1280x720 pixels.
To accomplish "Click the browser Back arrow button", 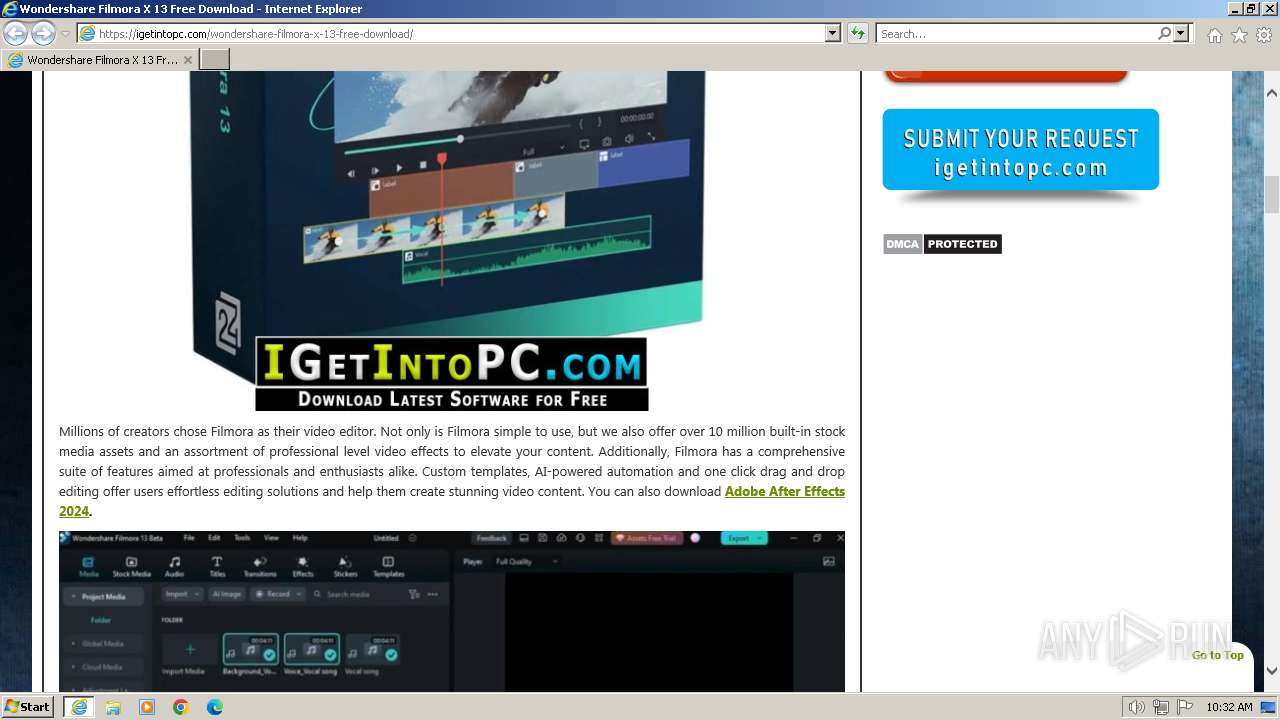I will click(15, 34).
